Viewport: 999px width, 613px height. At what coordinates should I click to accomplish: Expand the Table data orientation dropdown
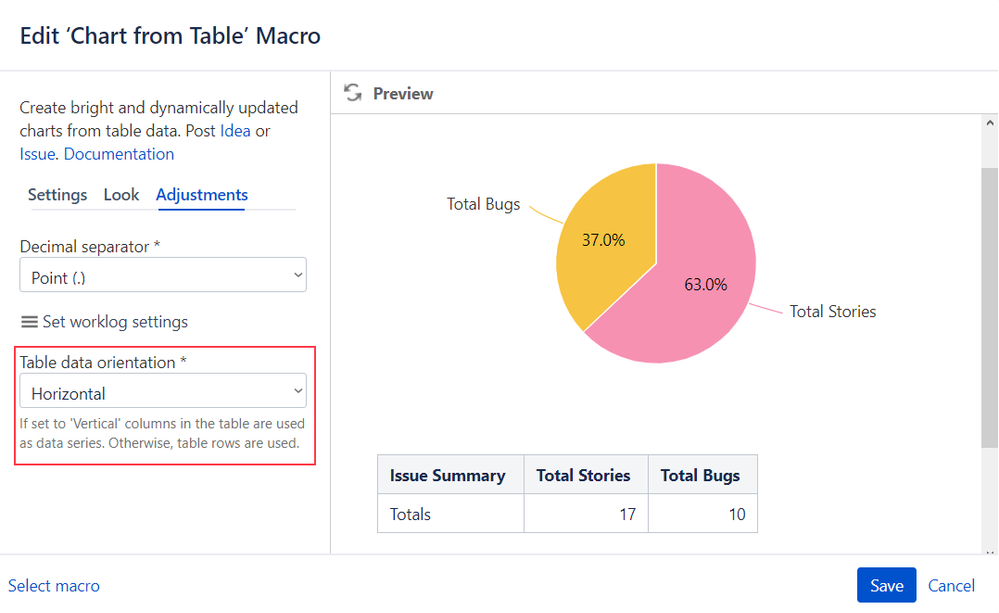click(163, 391)
